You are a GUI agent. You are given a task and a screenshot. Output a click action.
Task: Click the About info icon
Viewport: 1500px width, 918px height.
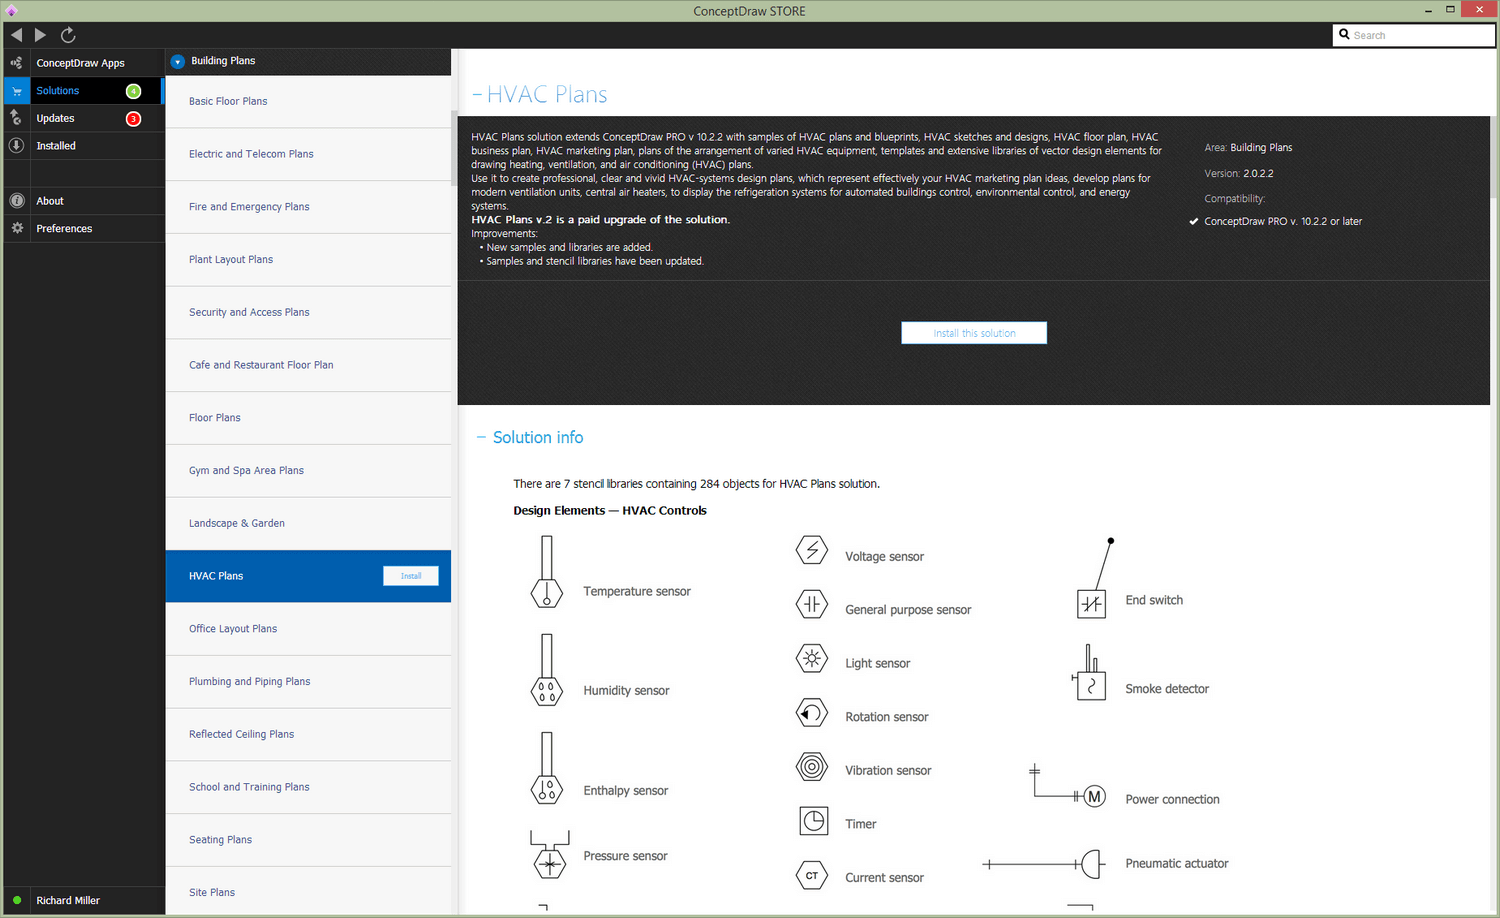(16, 201)
